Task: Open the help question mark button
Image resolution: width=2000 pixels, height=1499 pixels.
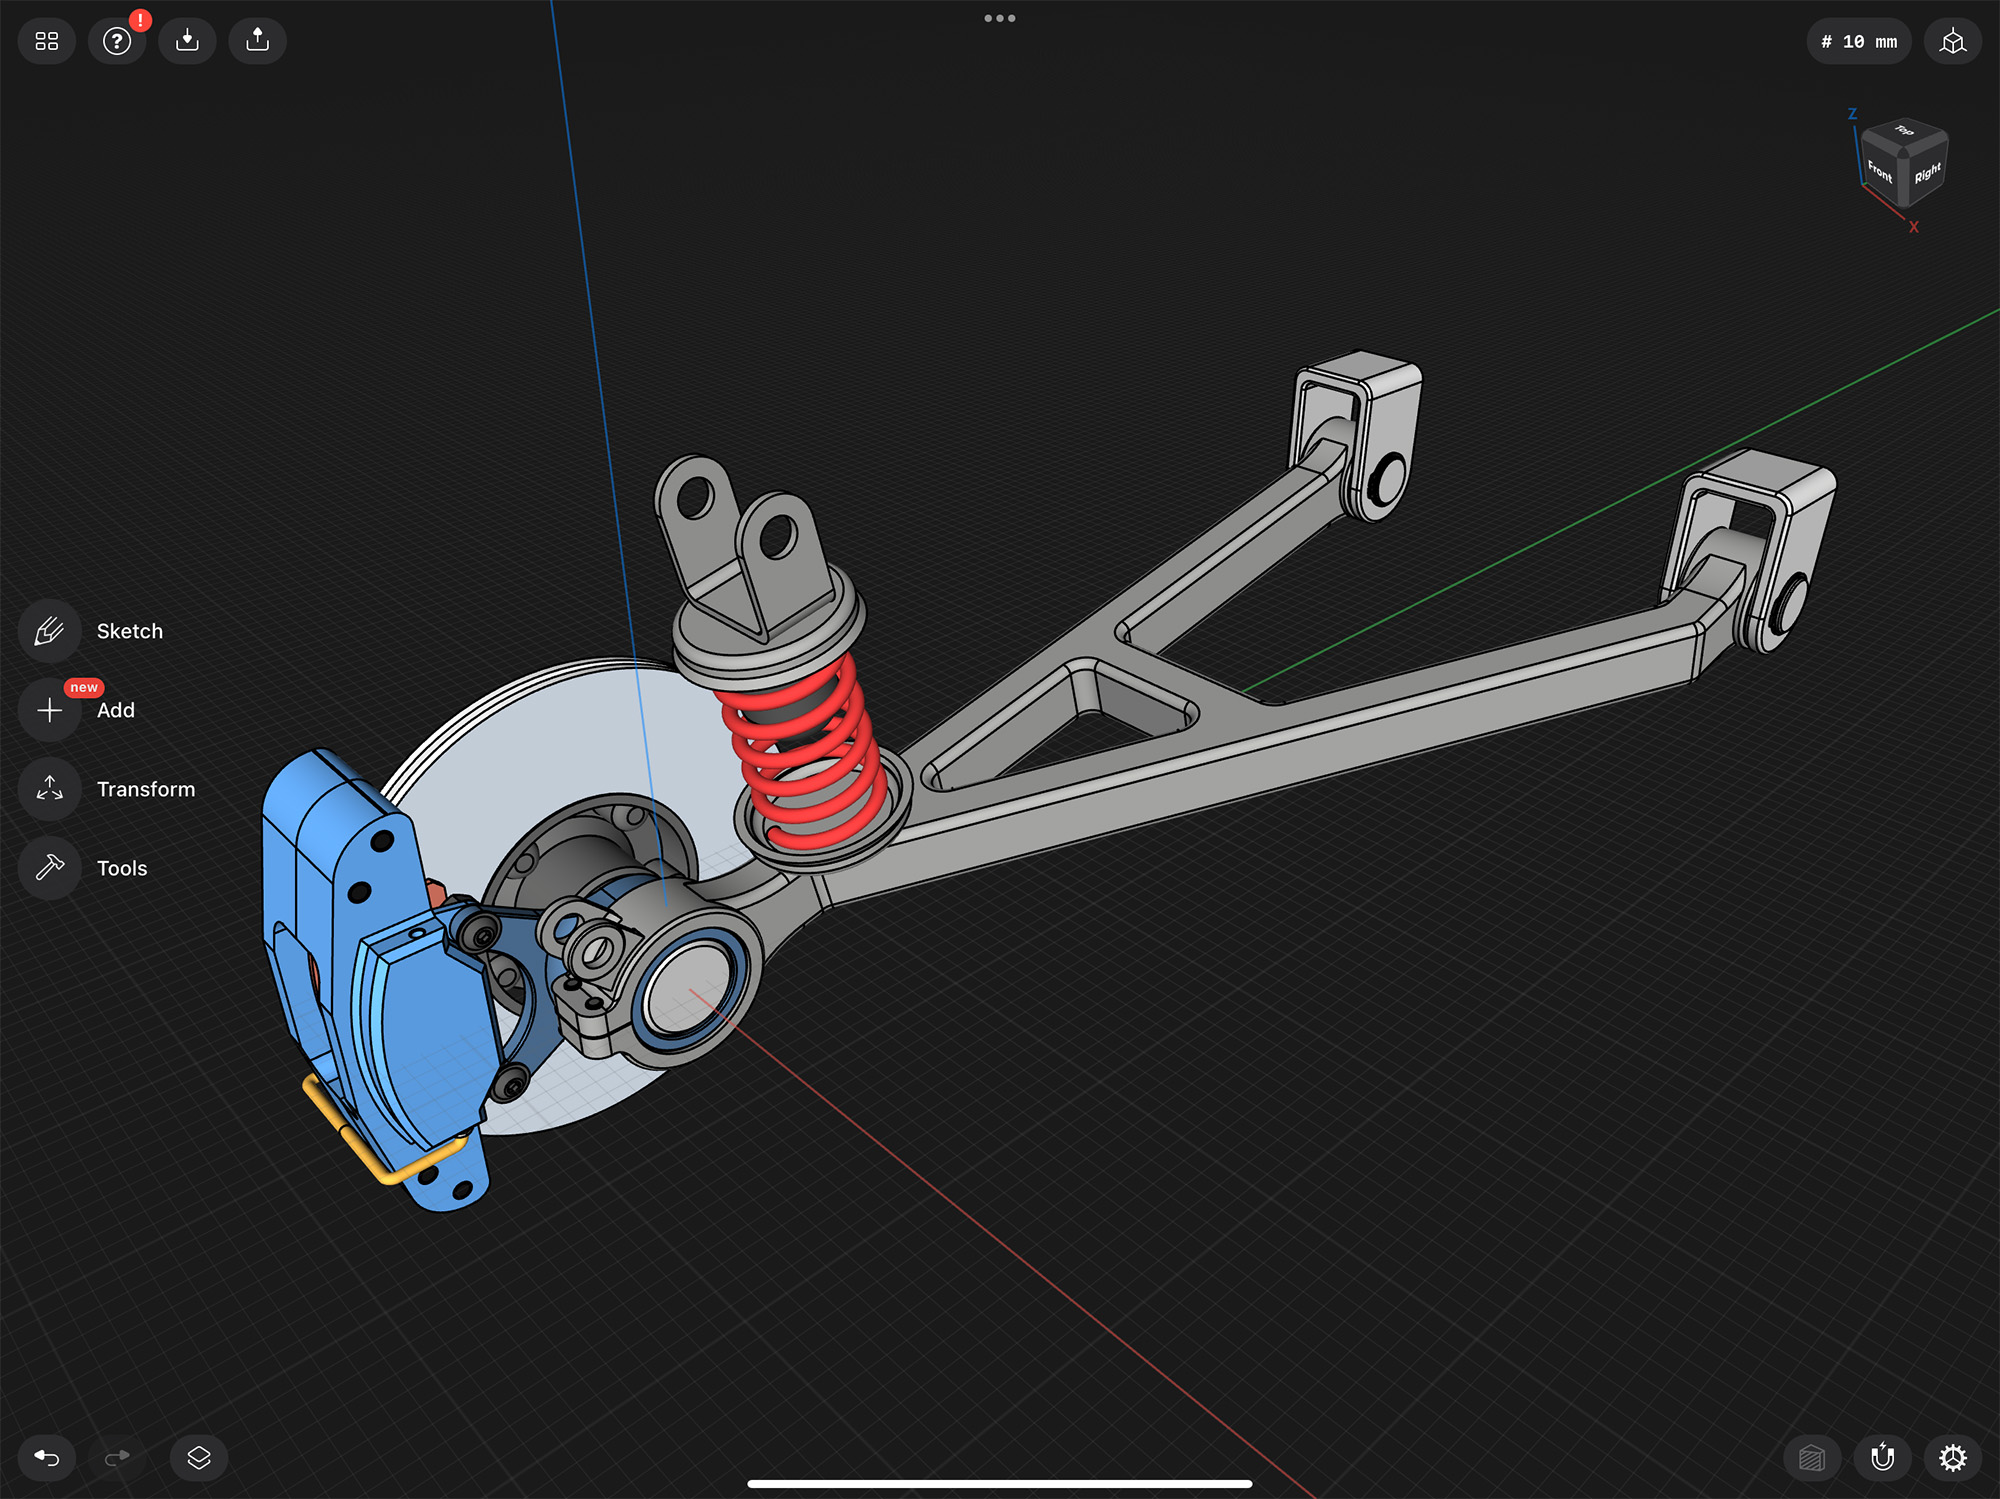Action: (117, 41)
